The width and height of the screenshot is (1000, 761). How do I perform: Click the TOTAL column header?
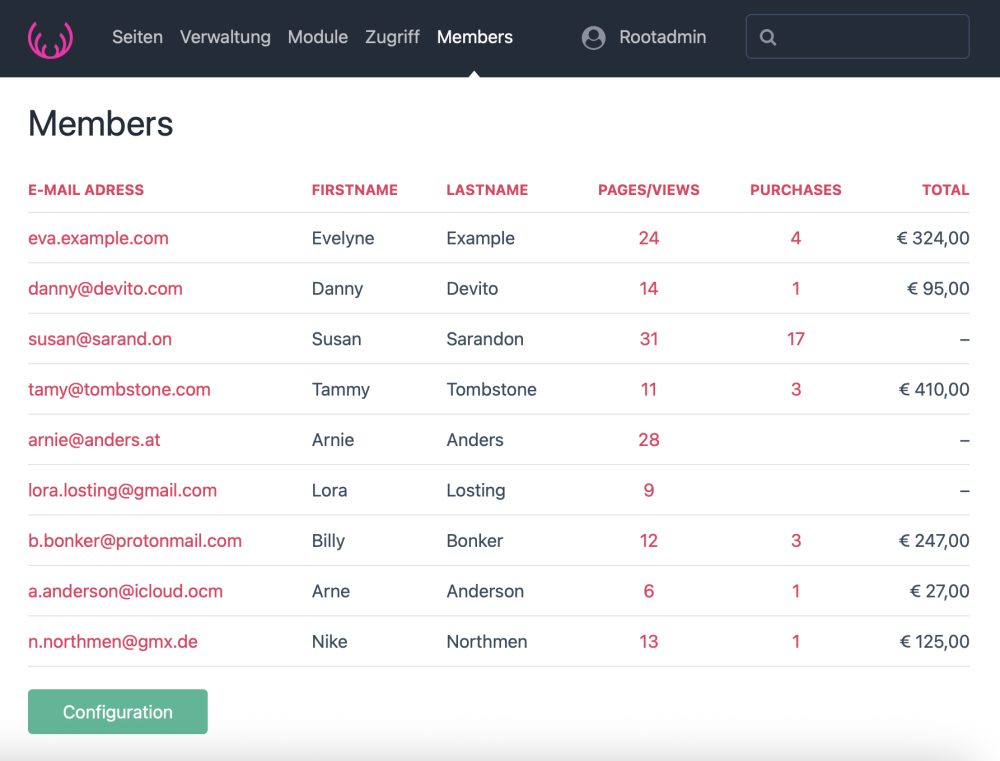pos(946,190)
